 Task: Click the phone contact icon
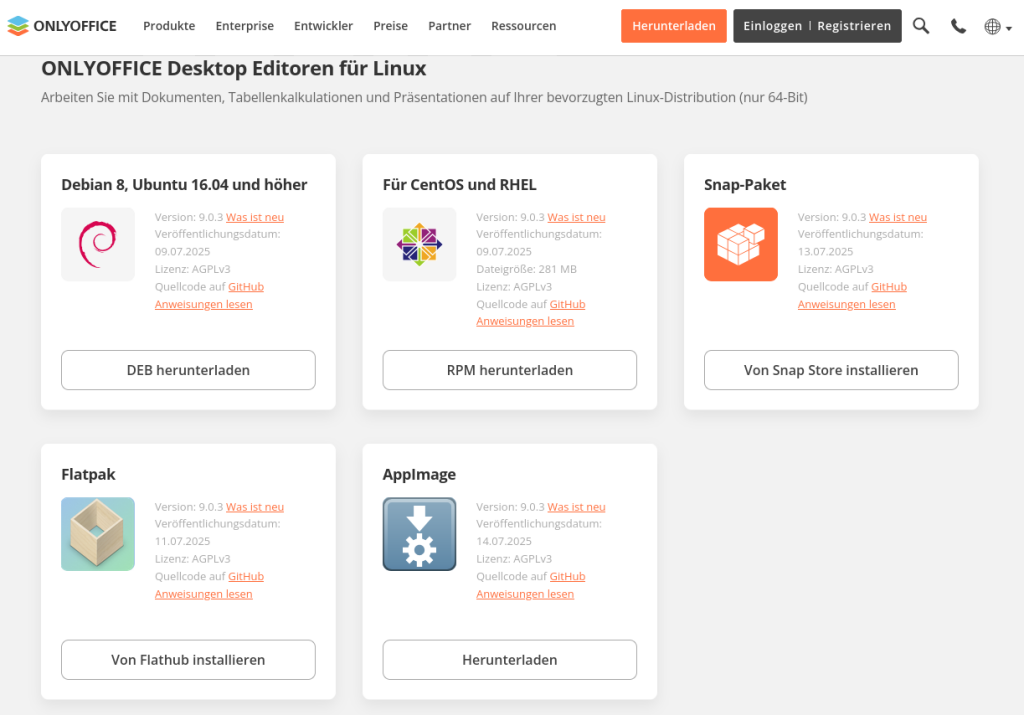958,26
